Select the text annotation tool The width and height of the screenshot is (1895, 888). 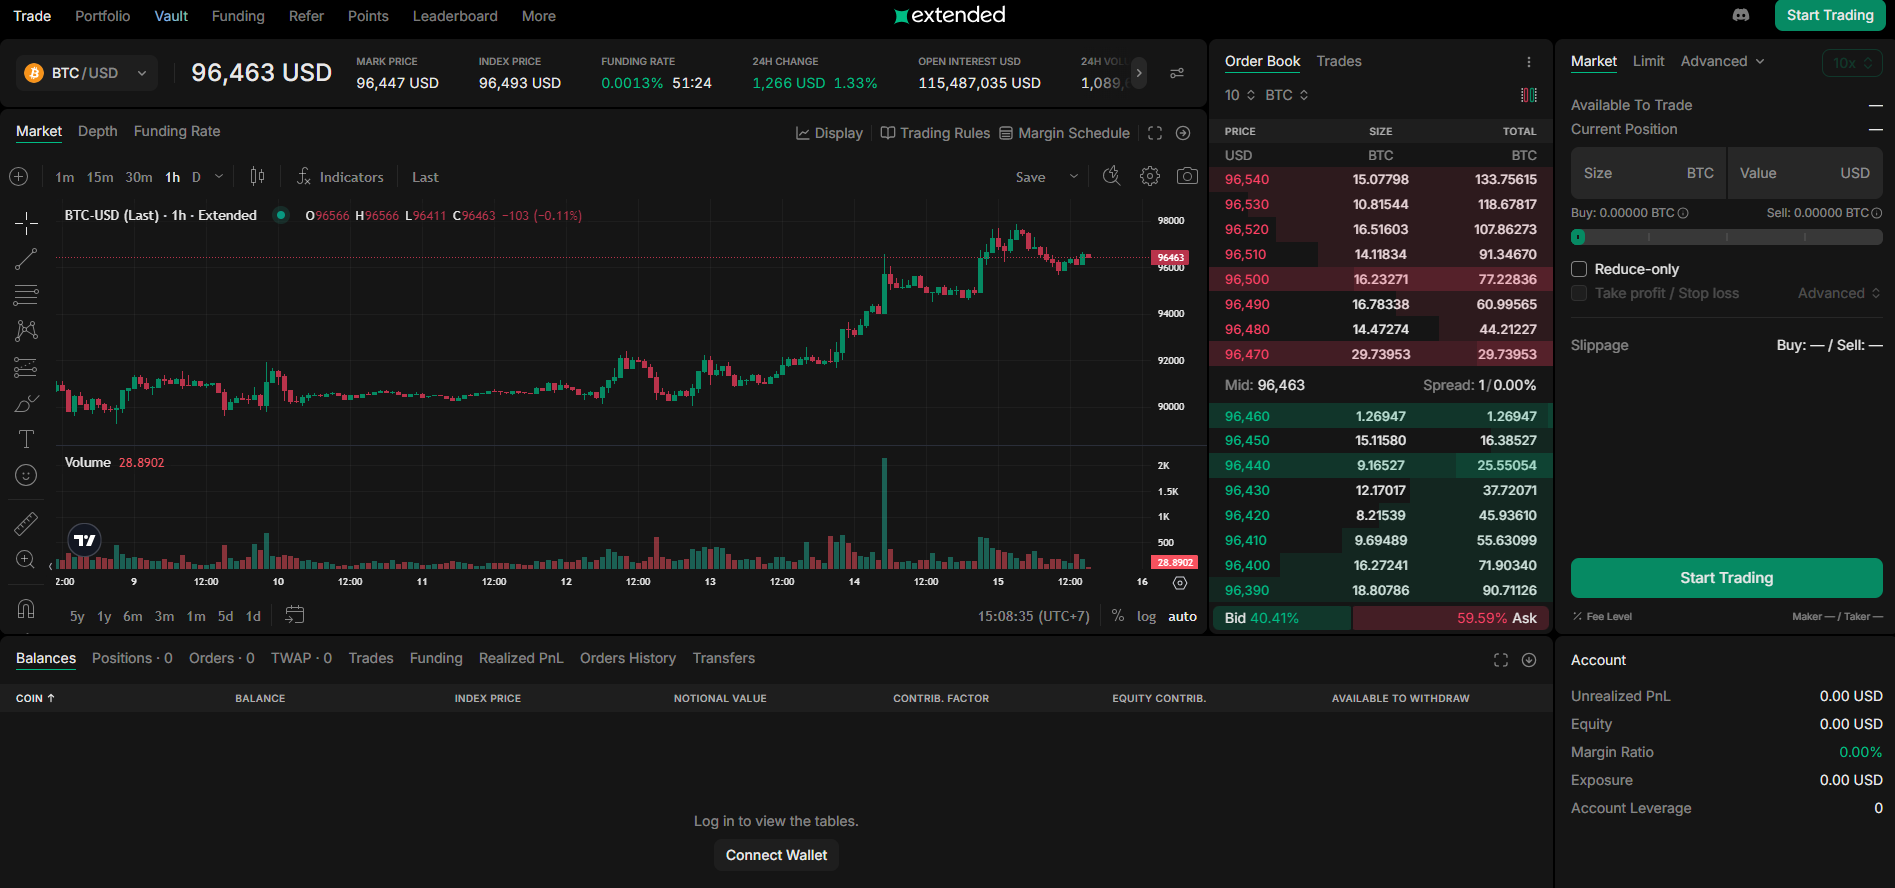[26, 439]
